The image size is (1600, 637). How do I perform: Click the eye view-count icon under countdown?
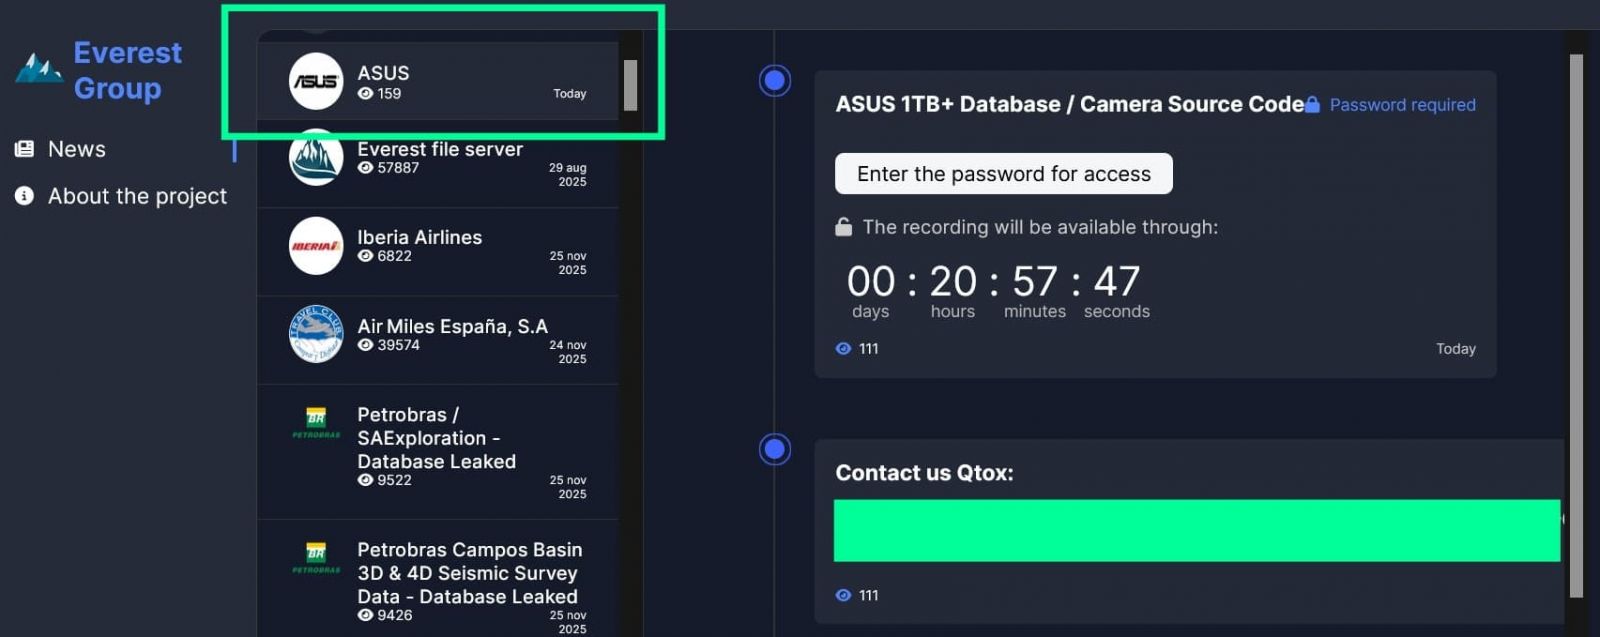click(843, 349)
